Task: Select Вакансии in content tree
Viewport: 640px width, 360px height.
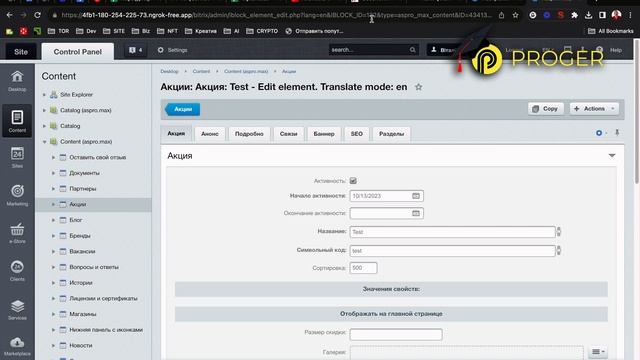Action: [82, 251]
